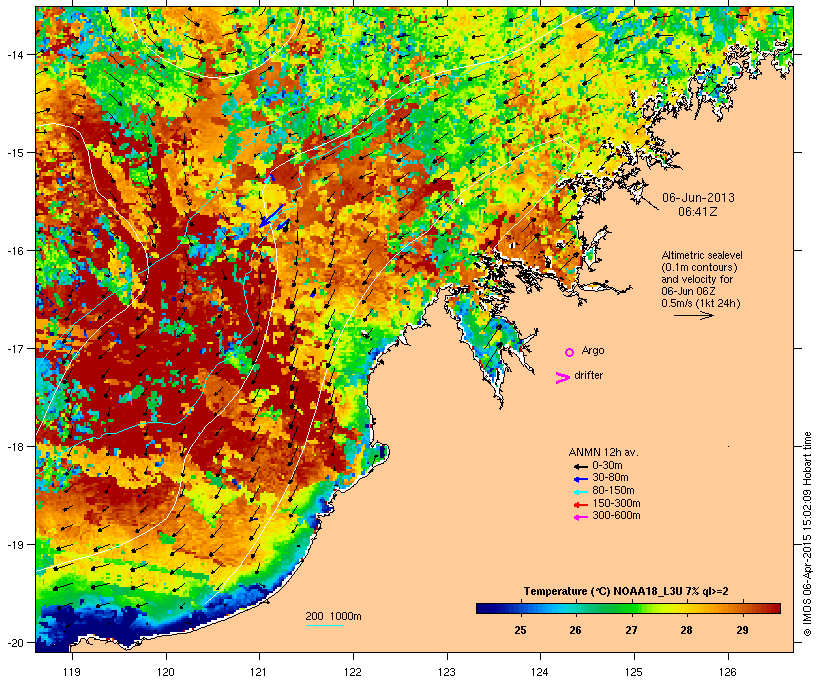Click the longitude axis label 126

coord(728,672)
